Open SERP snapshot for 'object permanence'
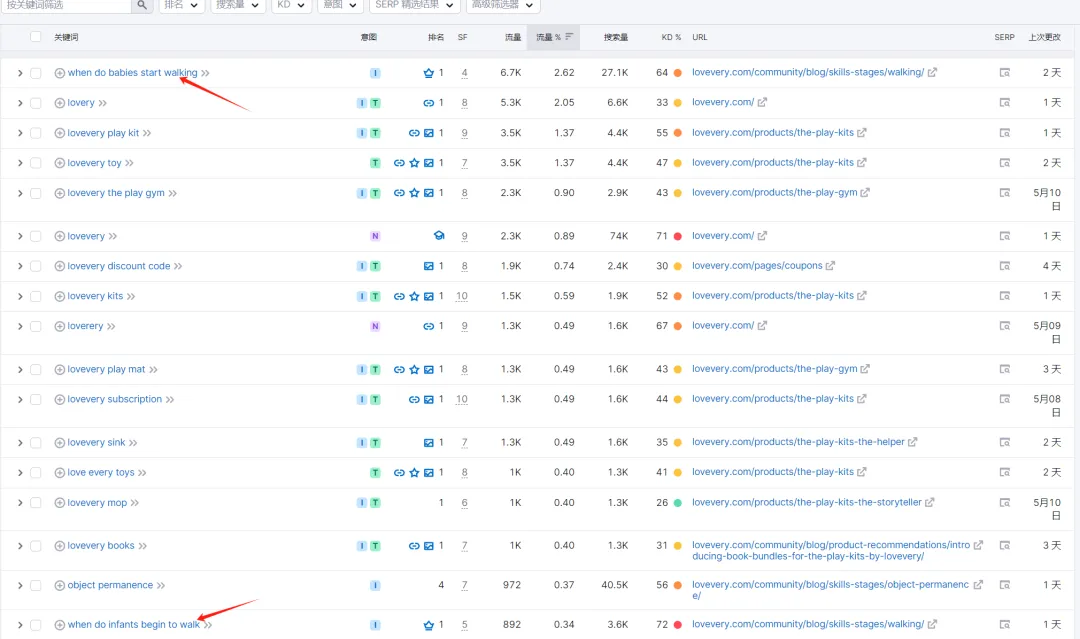The image size is (1080, 639). point(1005,585)
